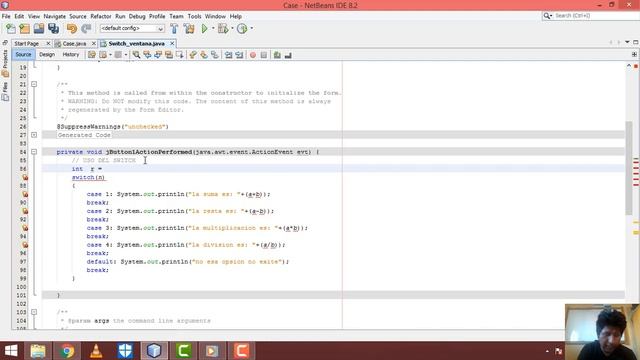Screen dimensions: 640x360
Task: Click the Shift Line Left icon
Action: [x=229, y=55]
